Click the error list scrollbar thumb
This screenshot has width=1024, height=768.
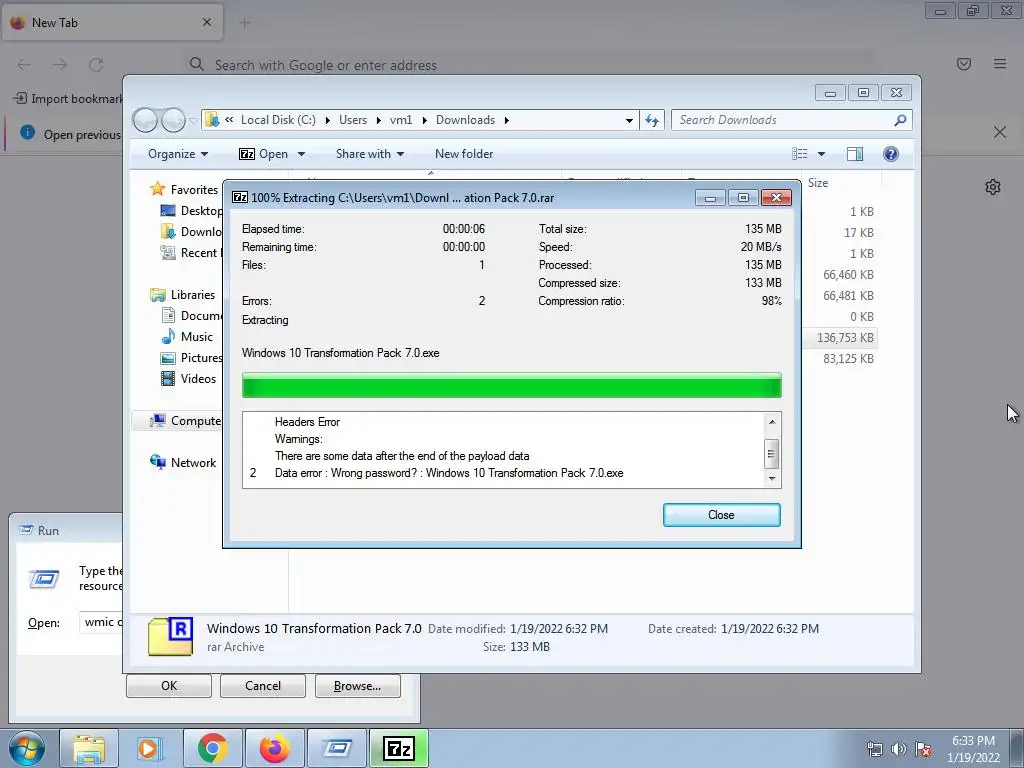(x=771, y=454)
